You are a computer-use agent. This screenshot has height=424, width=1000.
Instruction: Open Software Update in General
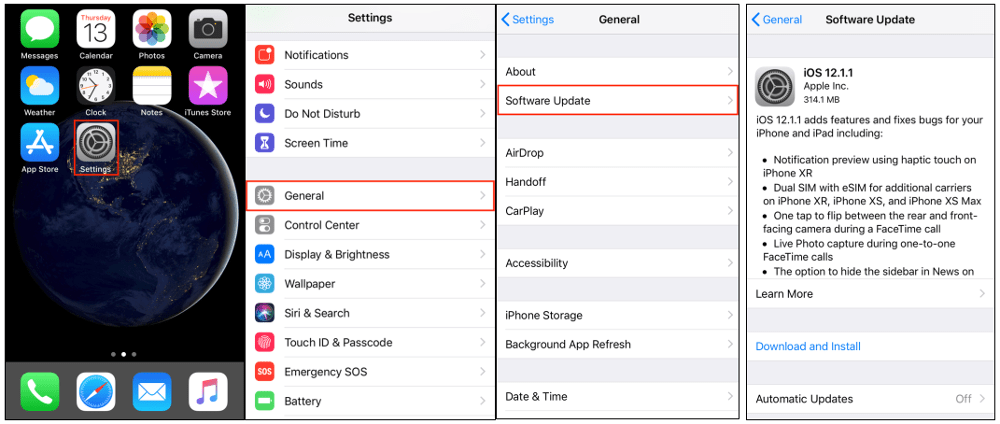(617, 101)
